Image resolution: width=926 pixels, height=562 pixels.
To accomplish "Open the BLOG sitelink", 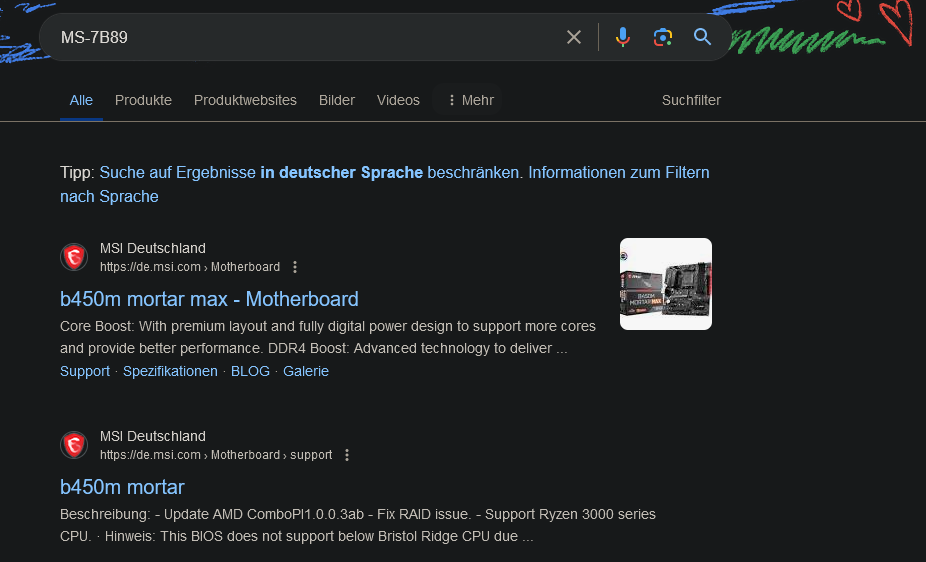I will point(250,371).
